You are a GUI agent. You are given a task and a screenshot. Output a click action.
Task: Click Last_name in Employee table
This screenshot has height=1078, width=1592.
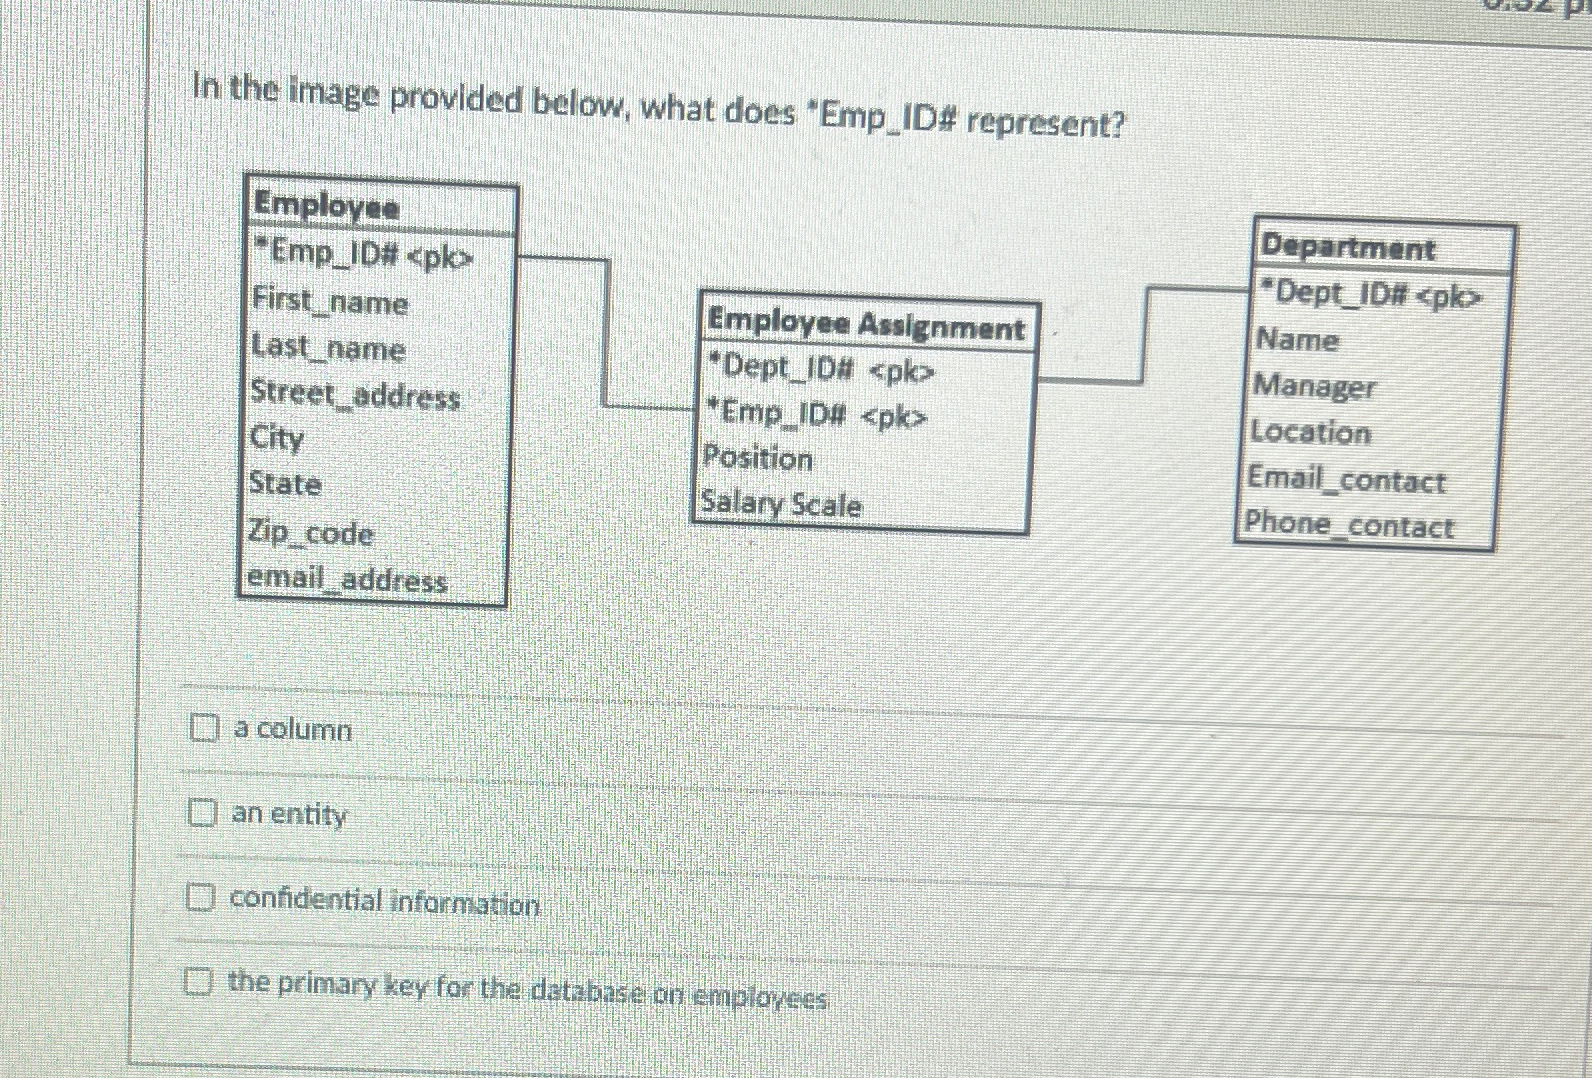pos(328,347)
